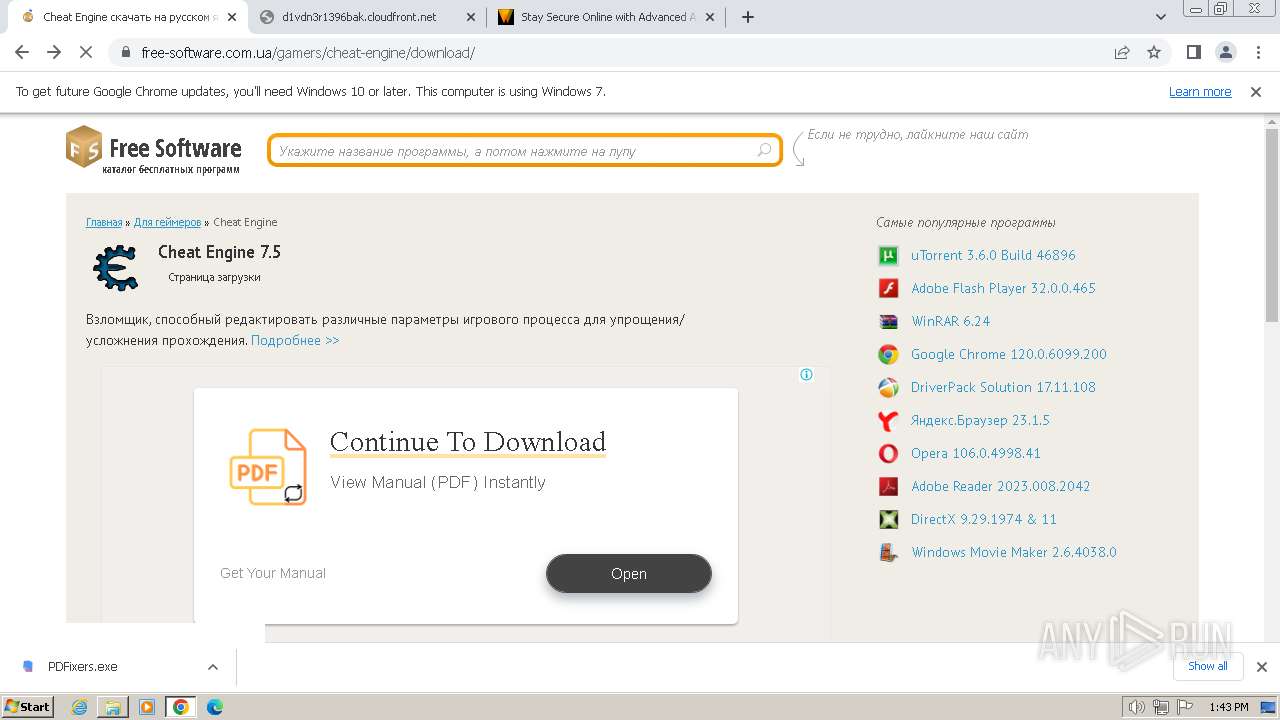Click Learn more link in update bar
1280x720 pixels.
pos(1200,91)
